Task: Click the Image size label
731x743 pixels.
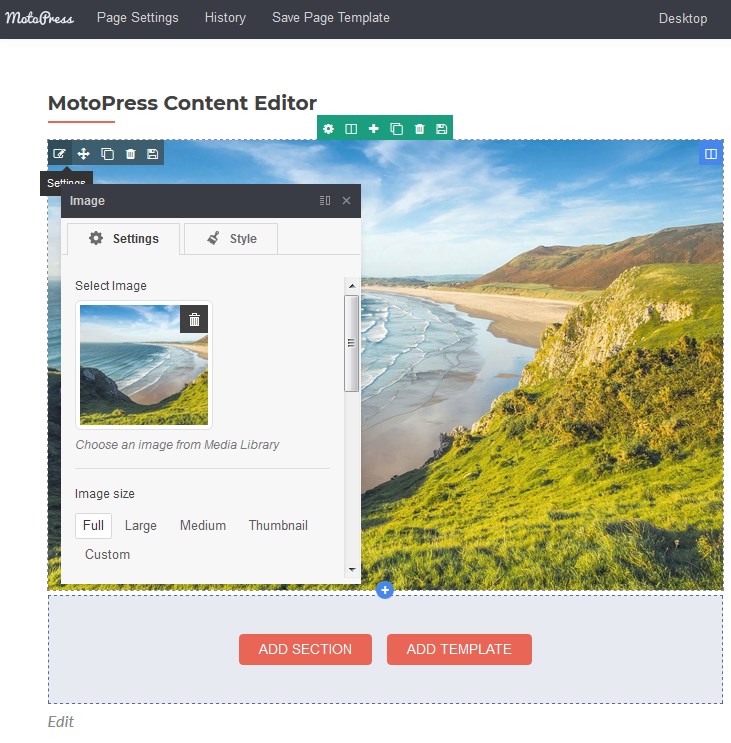Action: [x=105, y=494]
